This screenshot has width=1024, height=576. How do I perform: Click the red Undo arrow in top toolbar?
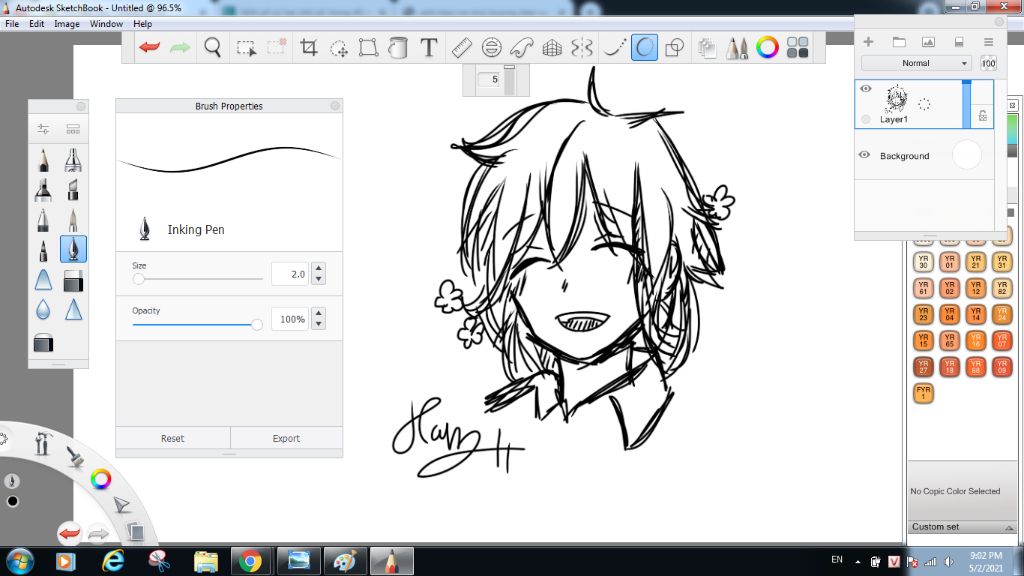[150, 48]
